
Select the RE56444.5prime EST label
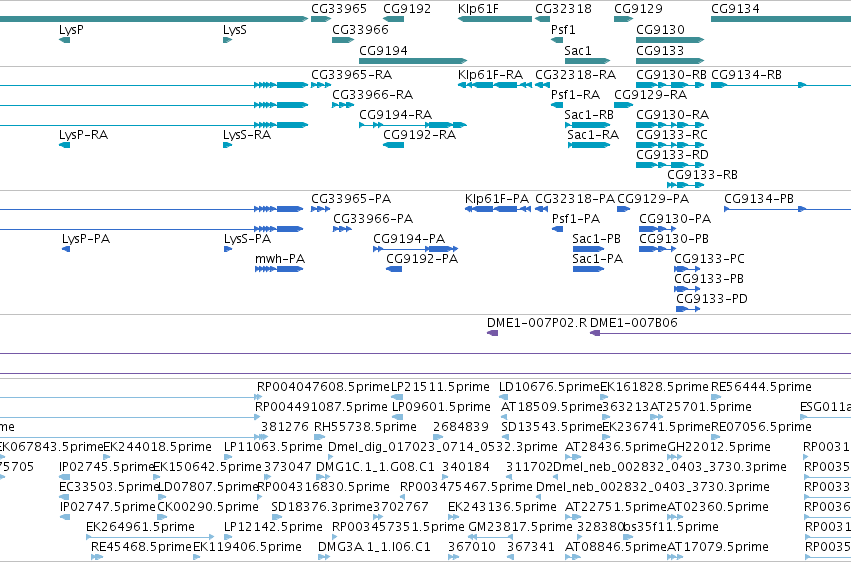pyautogui.click(x=761, y=387)
